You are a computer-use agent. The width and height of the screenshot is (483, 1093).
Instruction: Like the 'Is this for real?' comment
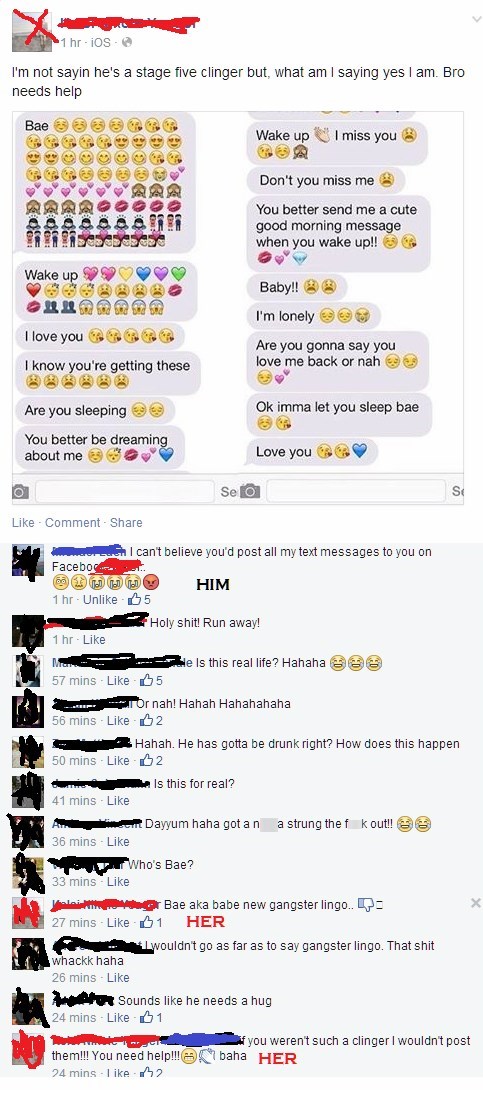[x=118, y=801]
